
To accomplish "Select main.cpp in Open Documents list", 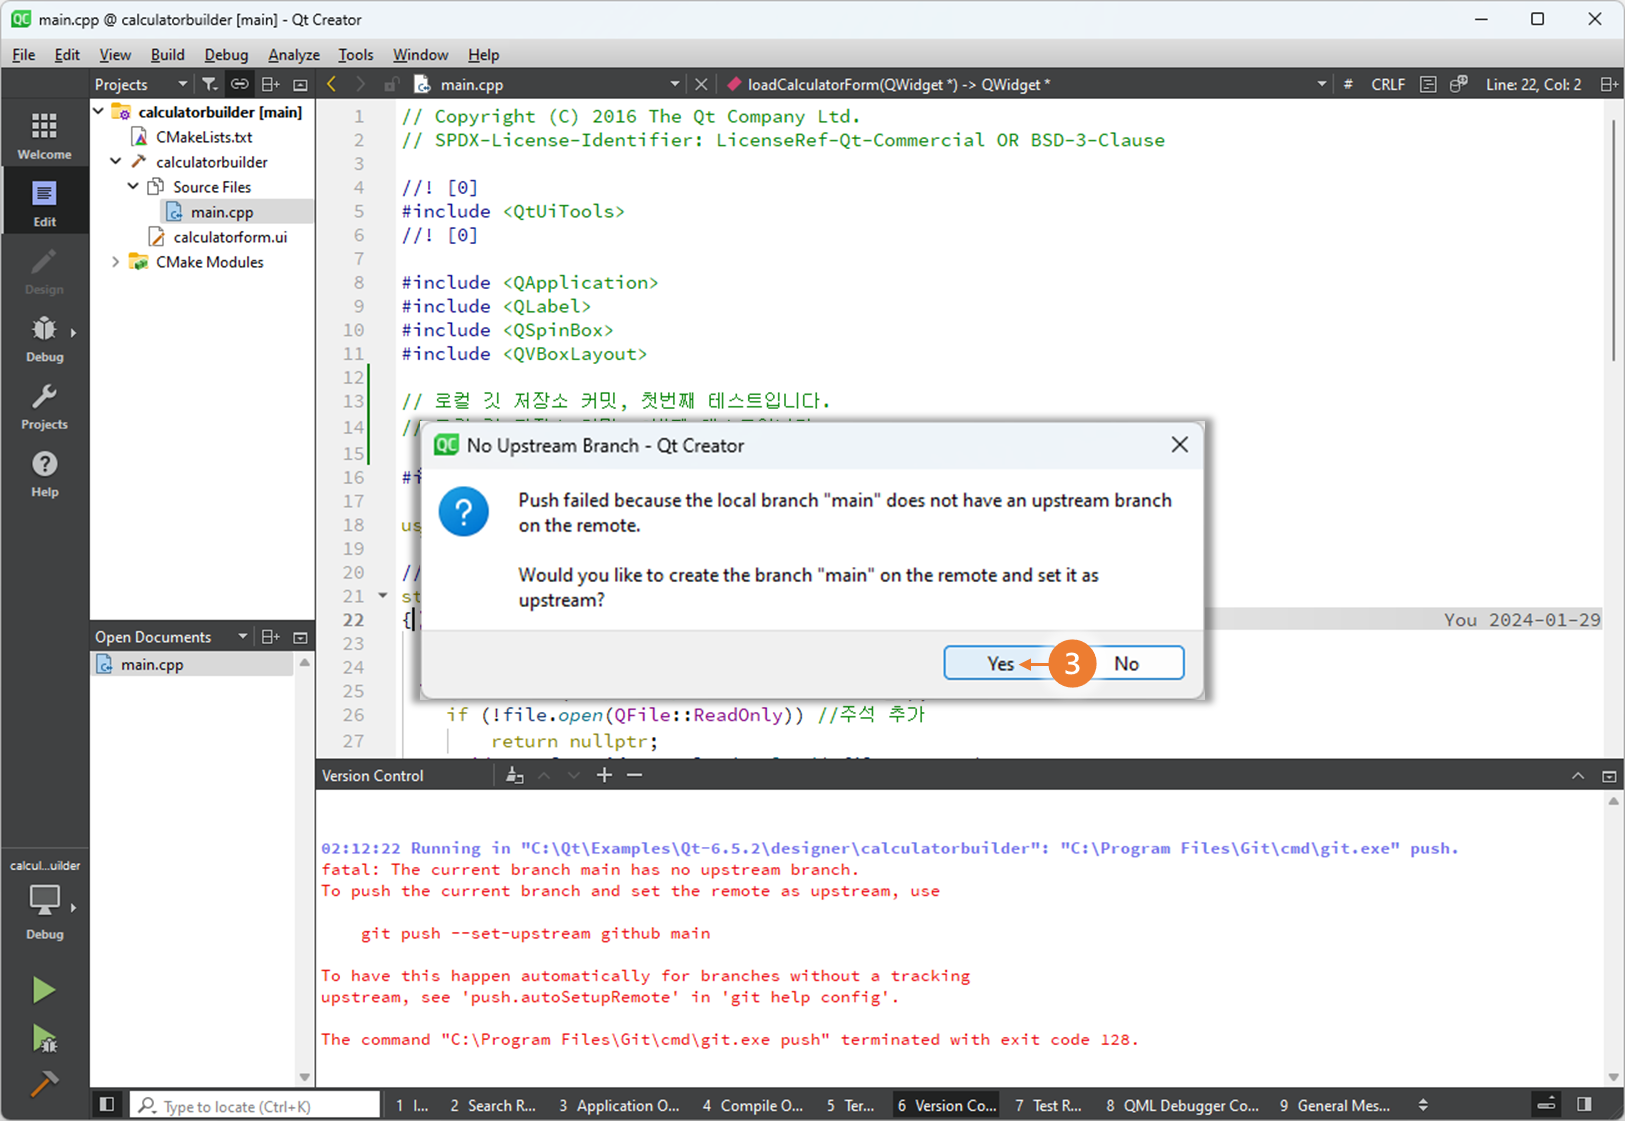I will 152,664.
